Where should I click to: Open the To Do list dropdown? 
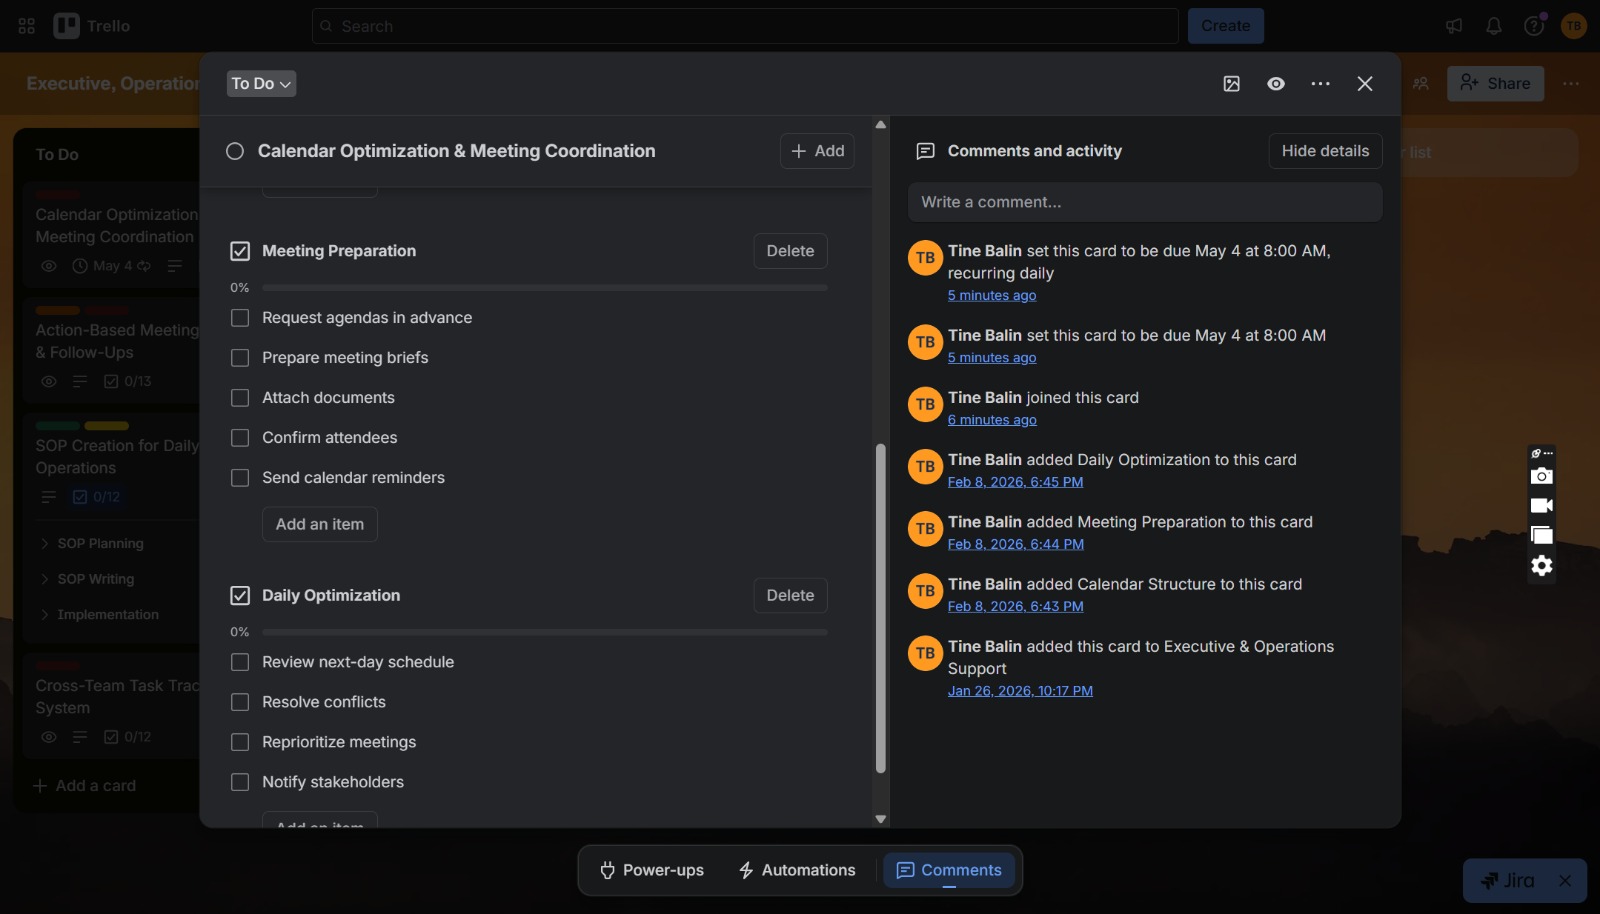(x=261, y=84)
